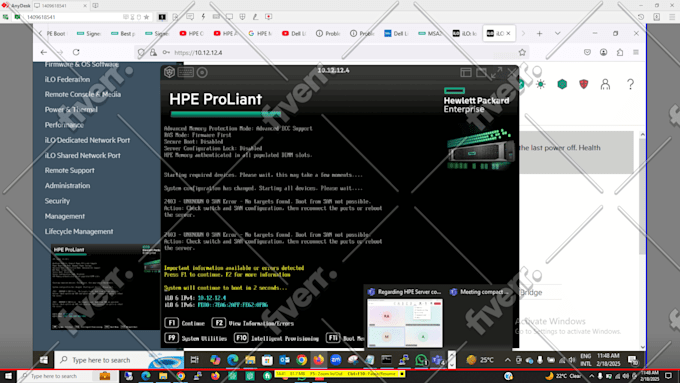Switch to the Best p Firefox tab

pyautogui.click(x=123, y=33)
